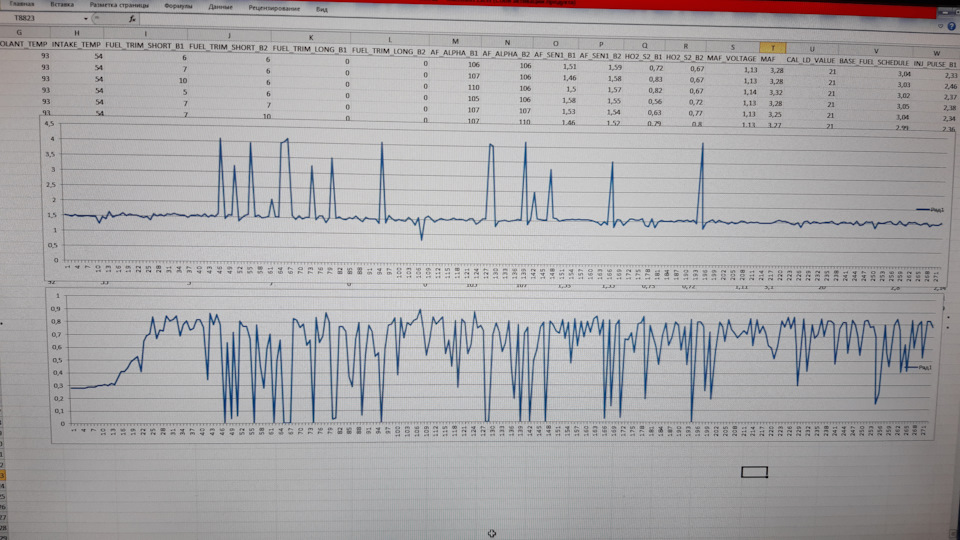Click the MAF_VOLTAGE header cell

point(732,58)
